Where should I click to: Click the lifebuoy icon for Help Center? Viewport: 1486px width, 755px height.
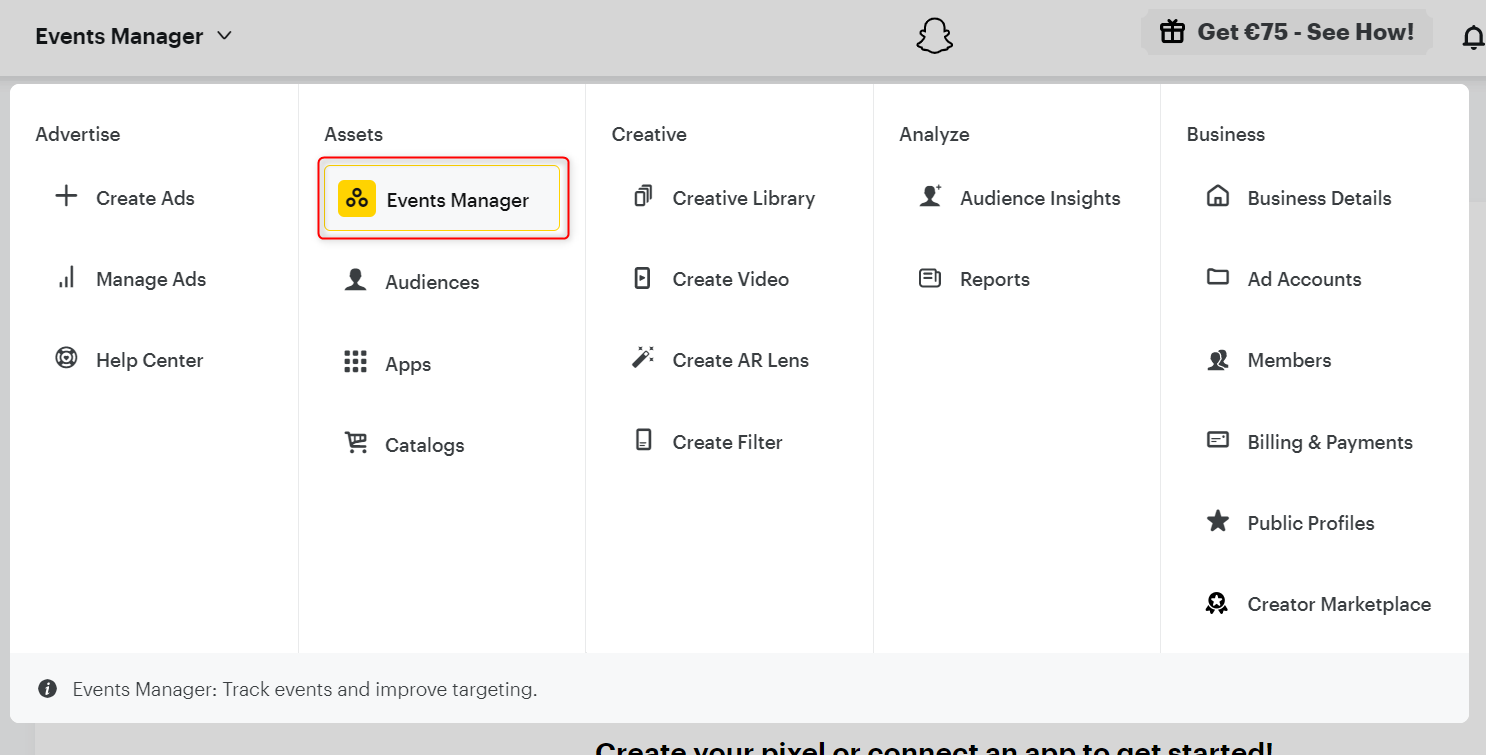[66, 358]
